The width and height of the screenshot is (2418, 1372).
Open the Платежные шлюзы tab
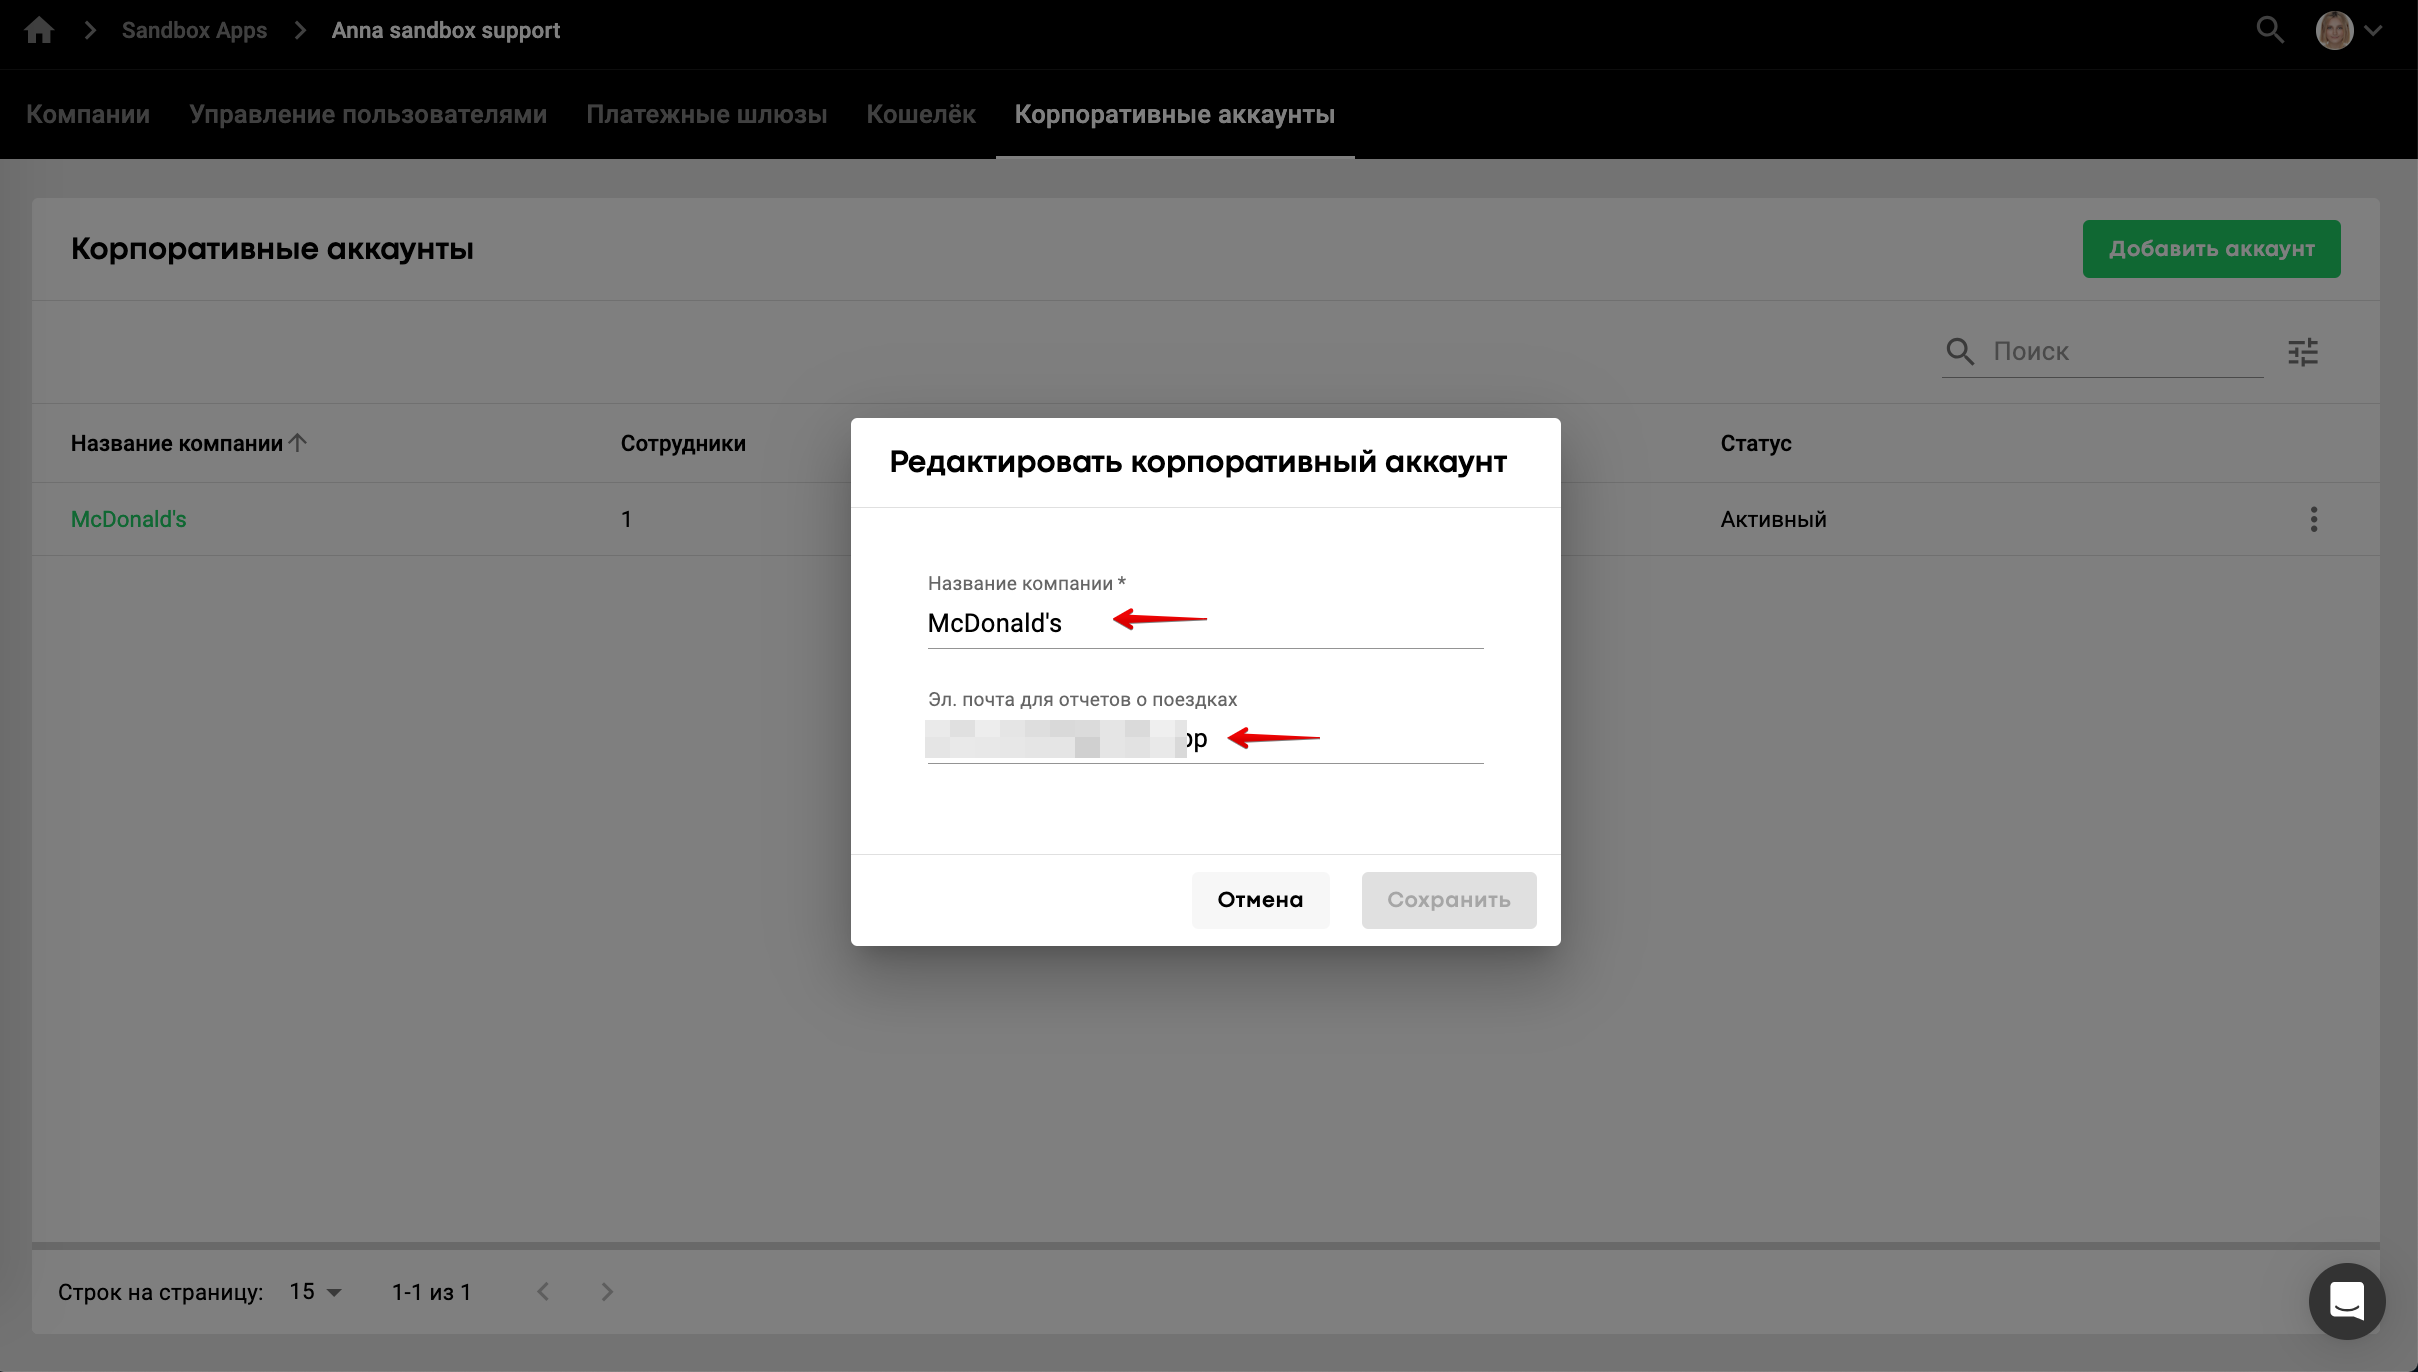(x=706, y=114)
